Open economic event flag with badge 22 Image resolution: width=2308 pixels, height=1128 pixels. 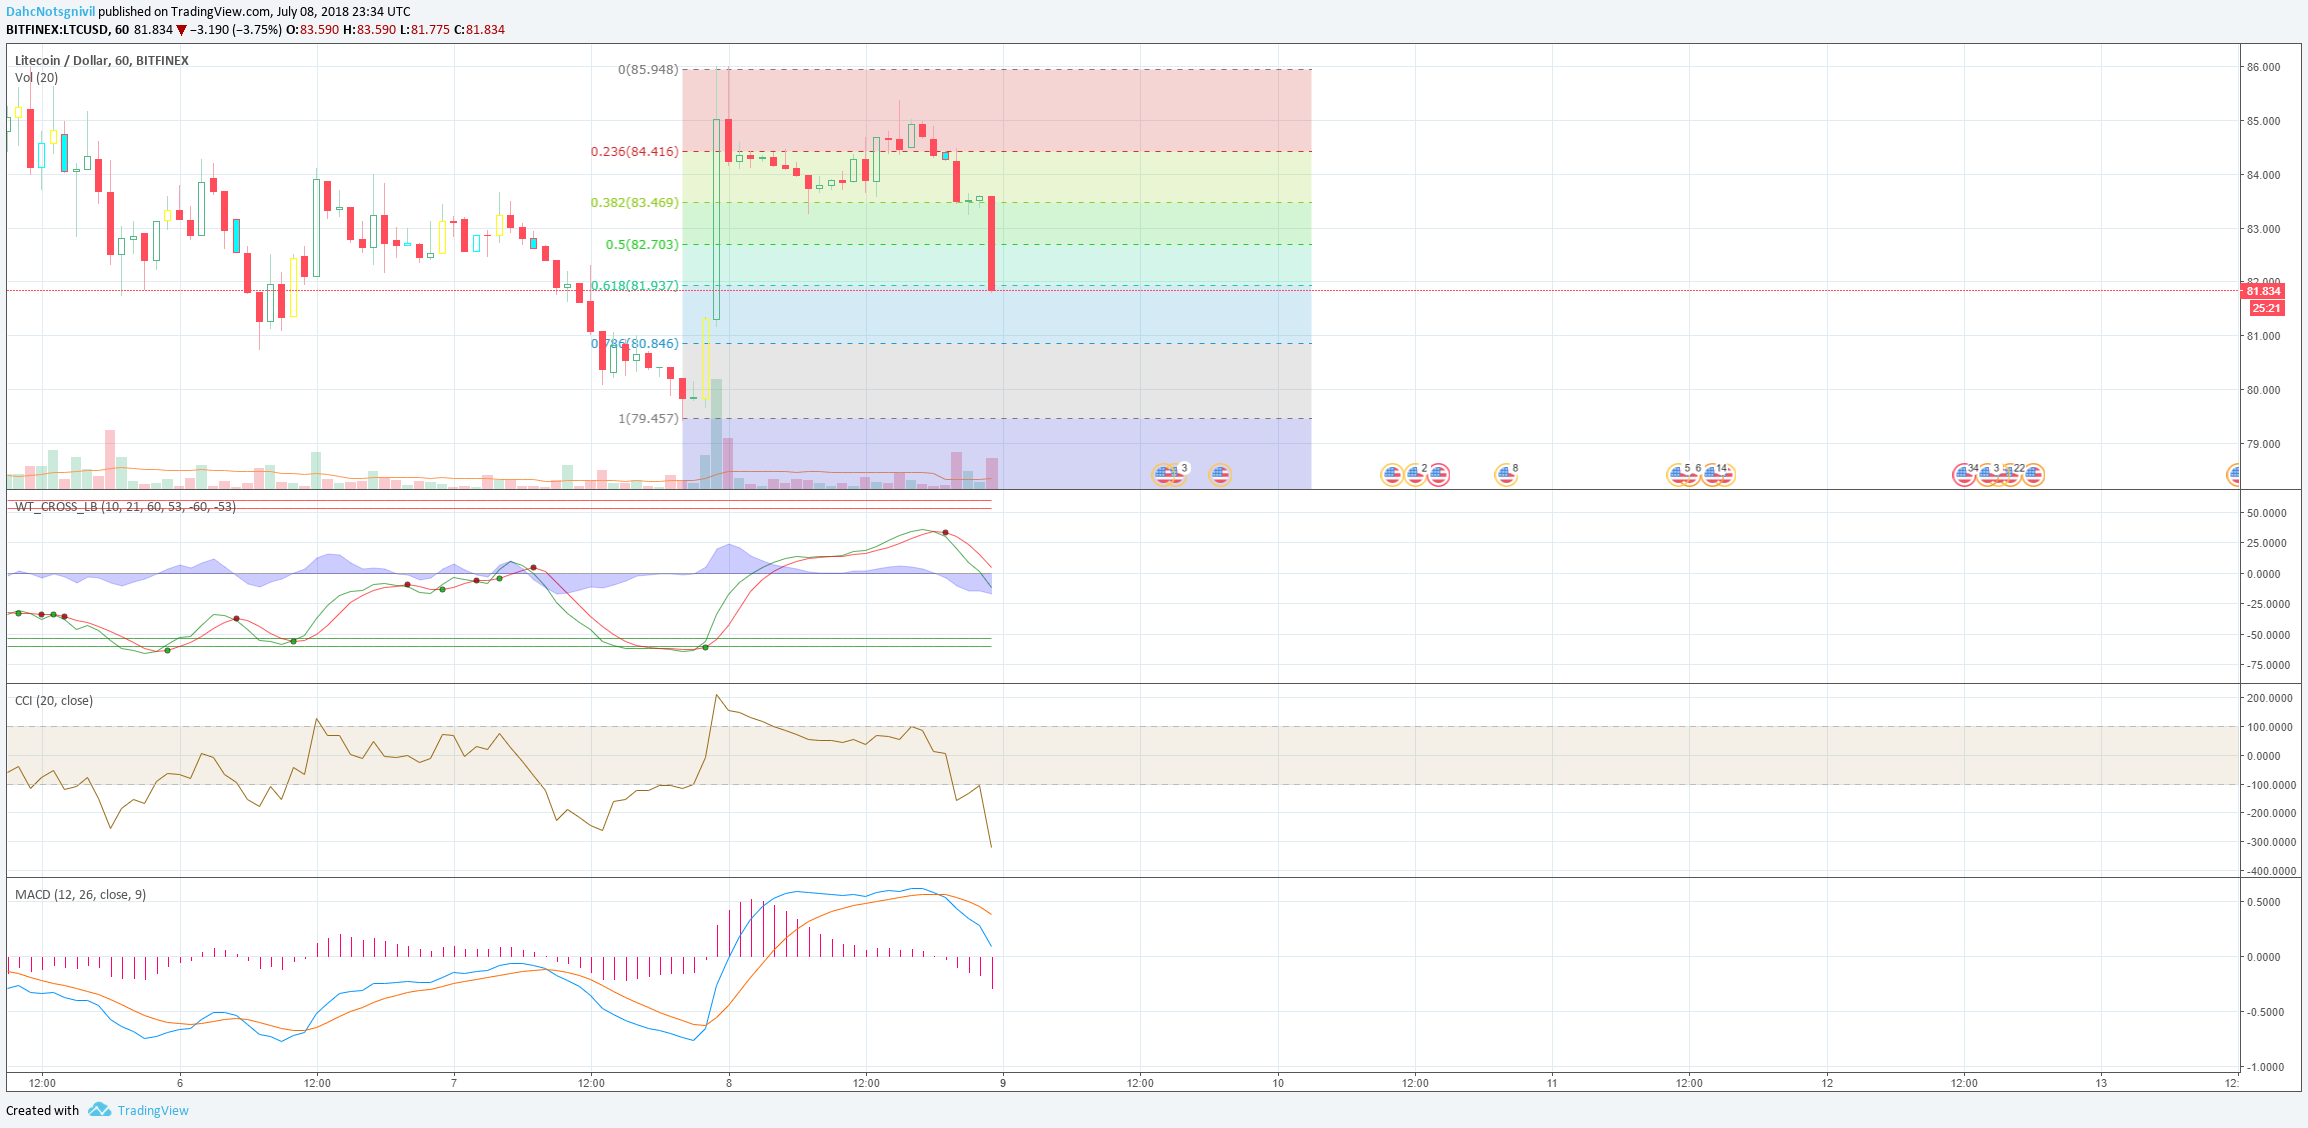[2010, 475]
